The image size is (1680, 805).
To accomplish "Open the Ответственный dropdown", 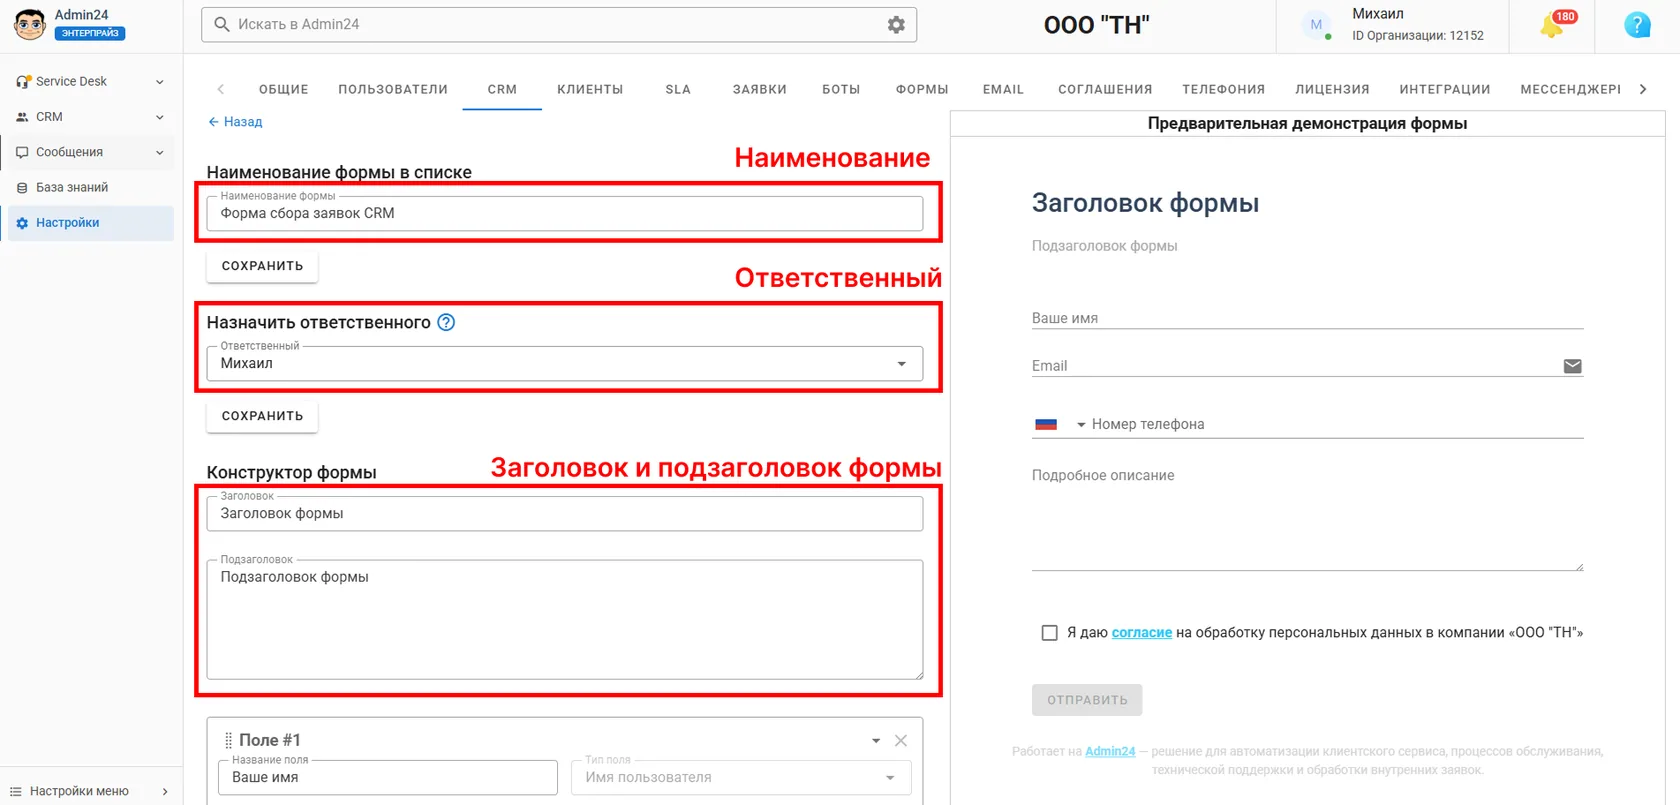I will click(565, 364).
